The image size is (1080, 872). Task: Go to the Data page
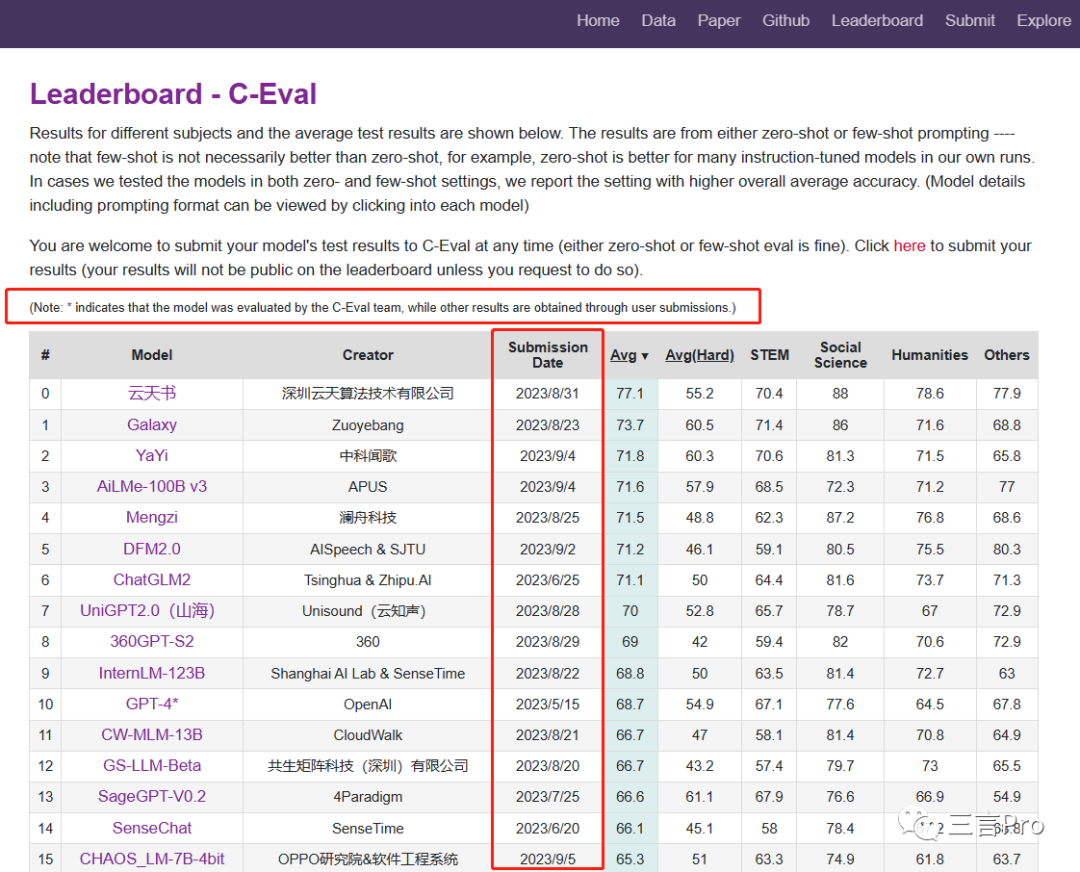(x=658, y=21)
